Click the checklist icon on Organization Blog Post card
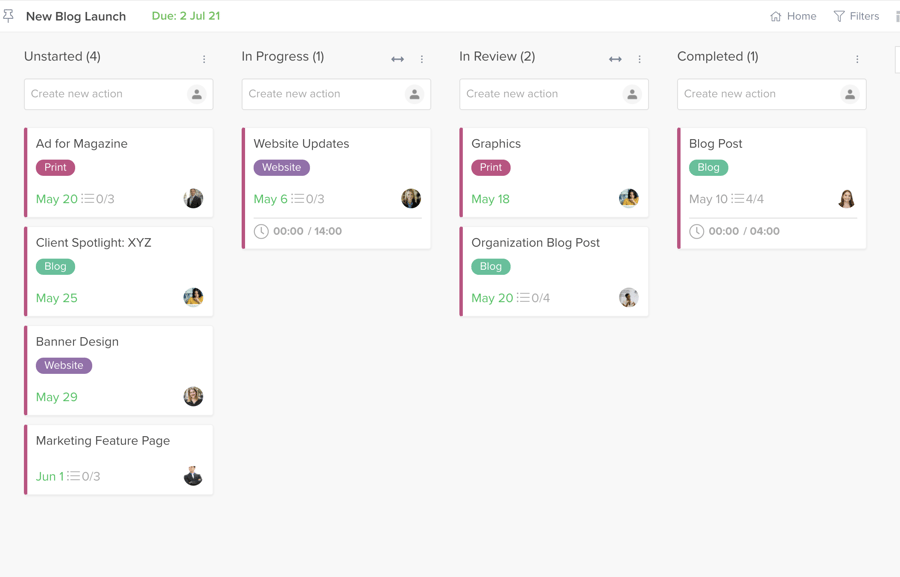Screen dimensions: 900x577 point(523,298)
